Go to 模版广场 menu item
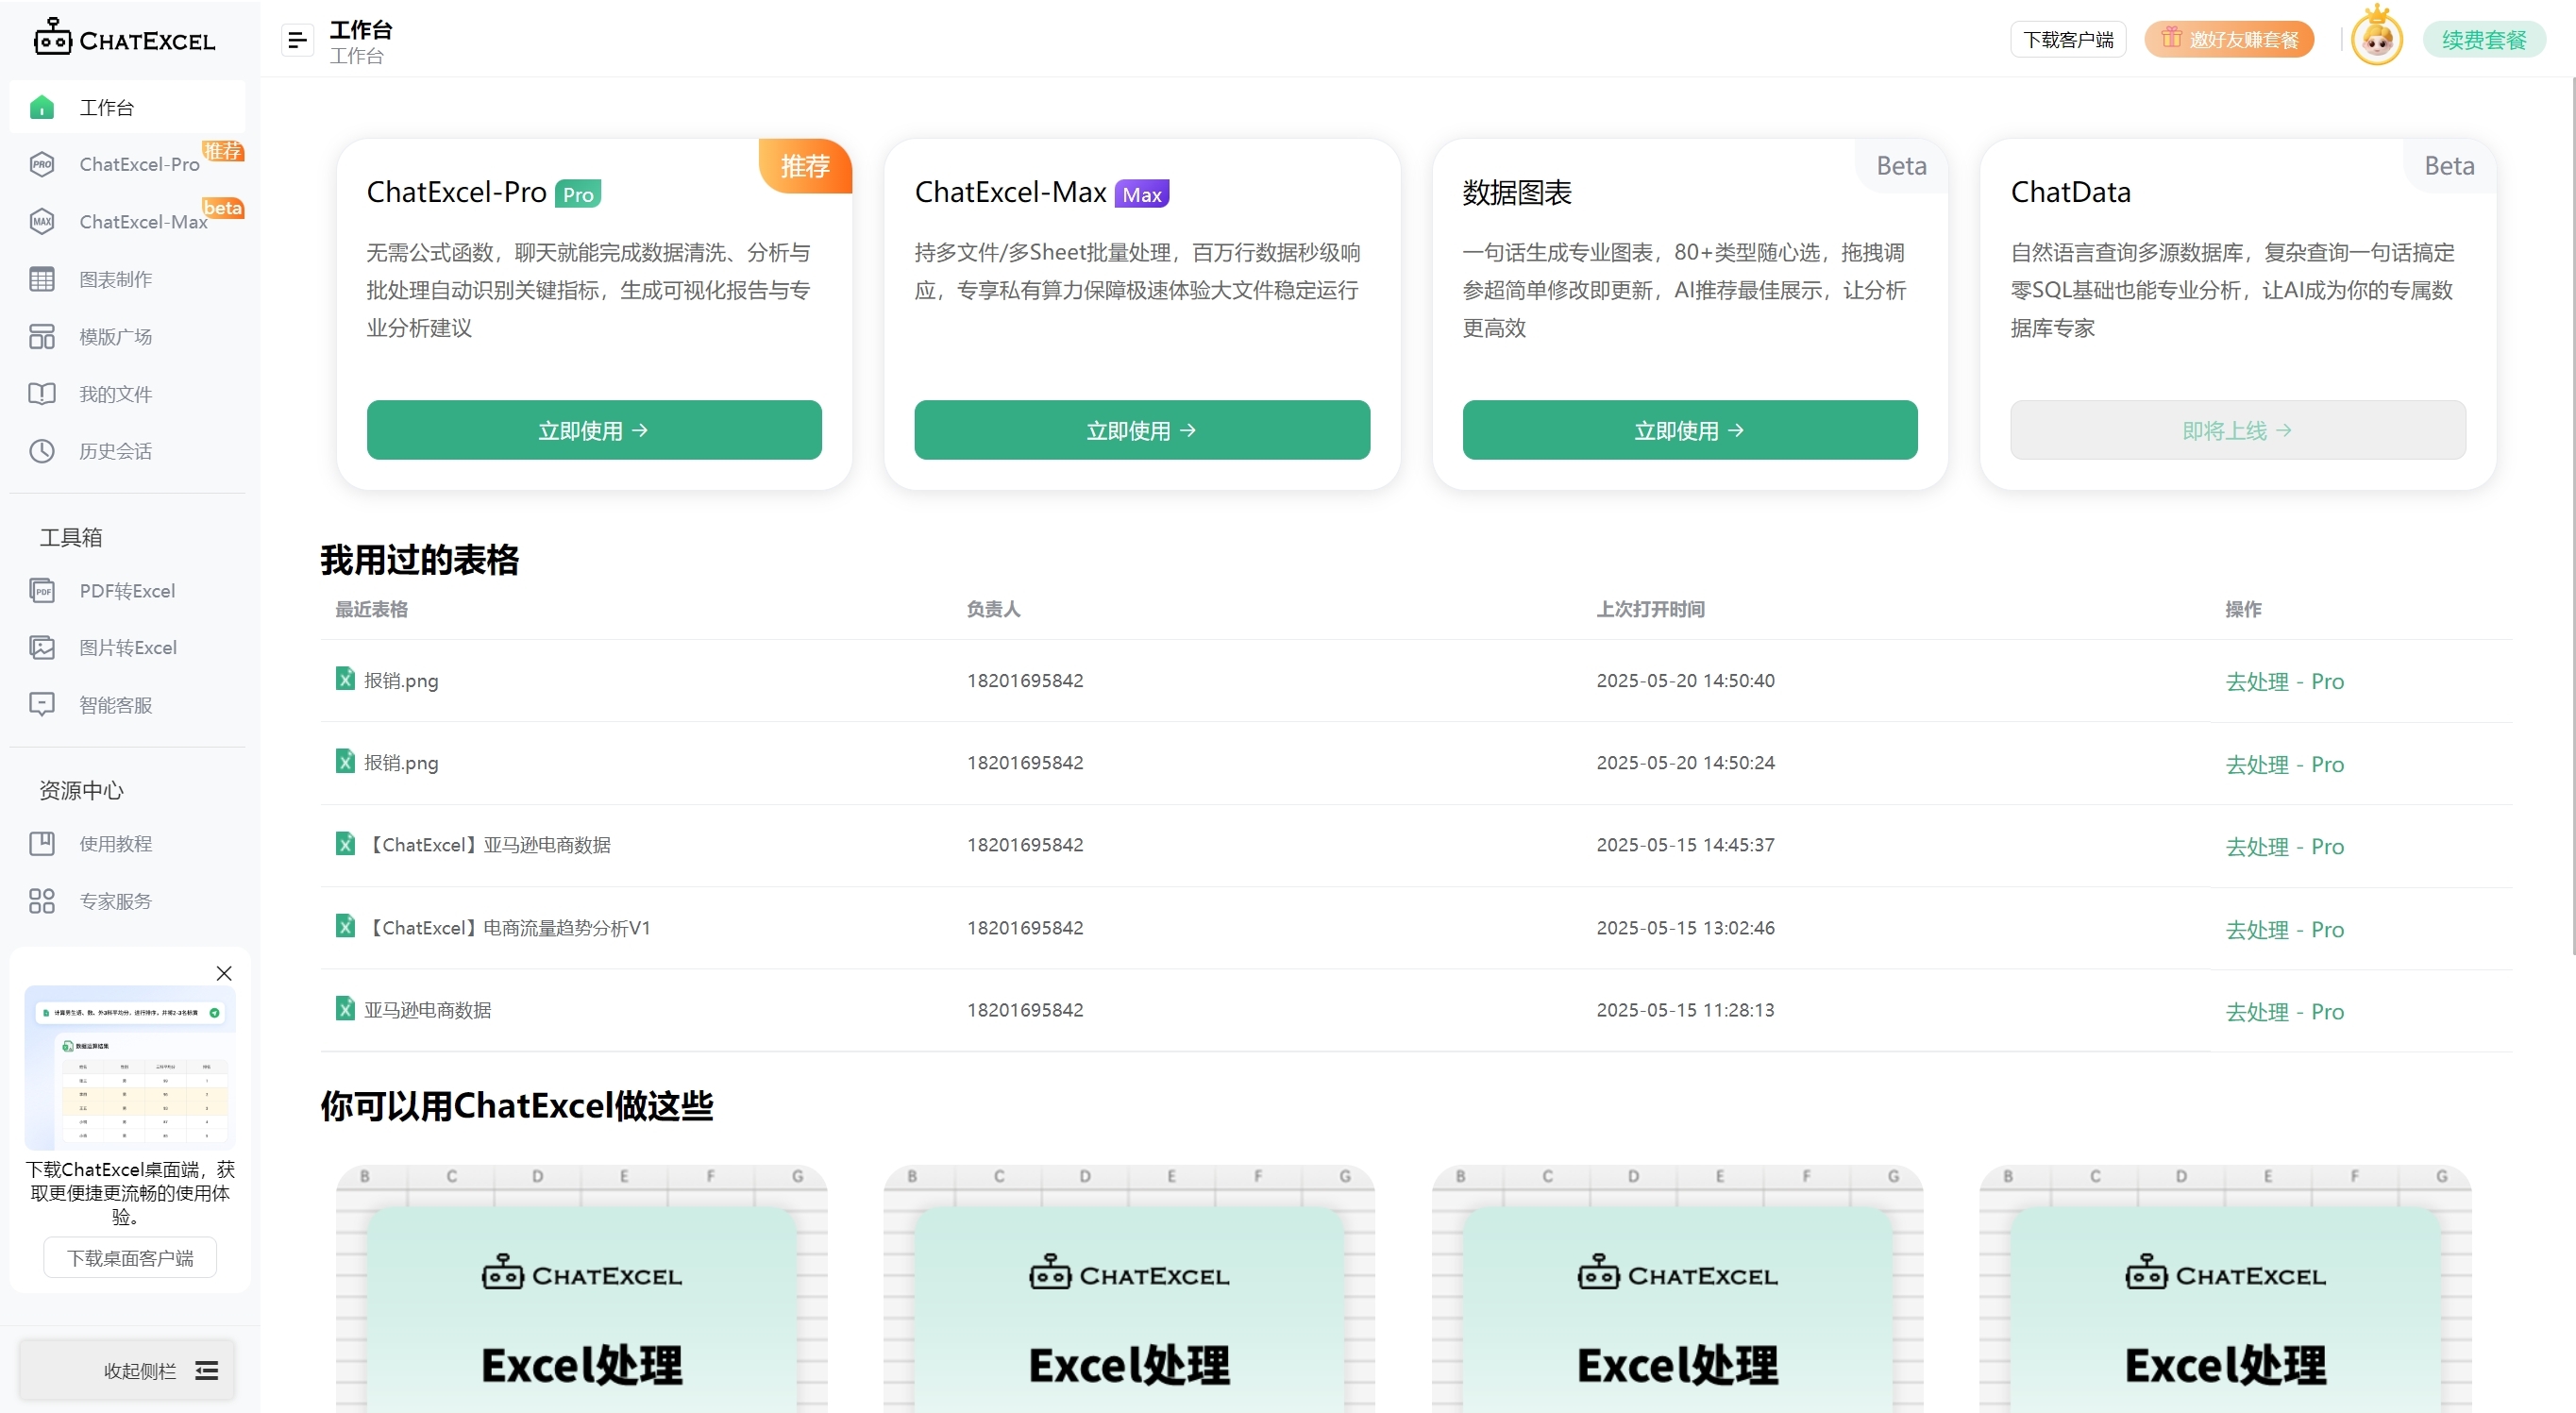Screen dimensions: 2576x1413 (x=128, y=336)
